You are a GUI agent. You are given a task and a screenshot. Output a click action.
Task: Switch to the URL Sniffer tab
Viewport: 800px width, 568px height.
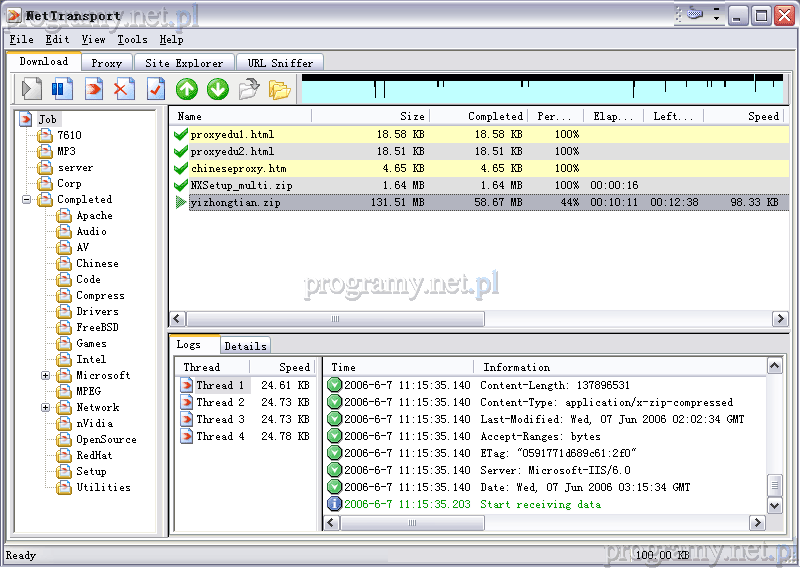point(280,63)
